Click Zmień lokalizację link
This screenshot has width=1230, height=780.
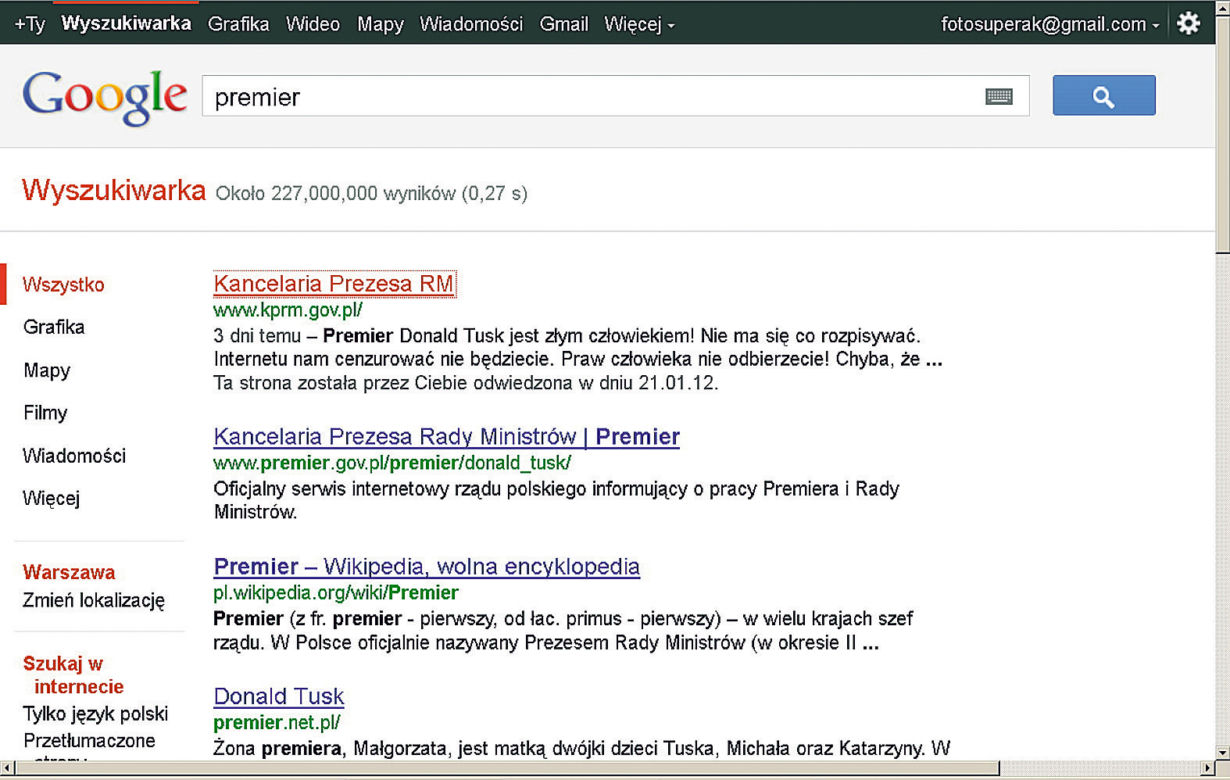[94, 601]
